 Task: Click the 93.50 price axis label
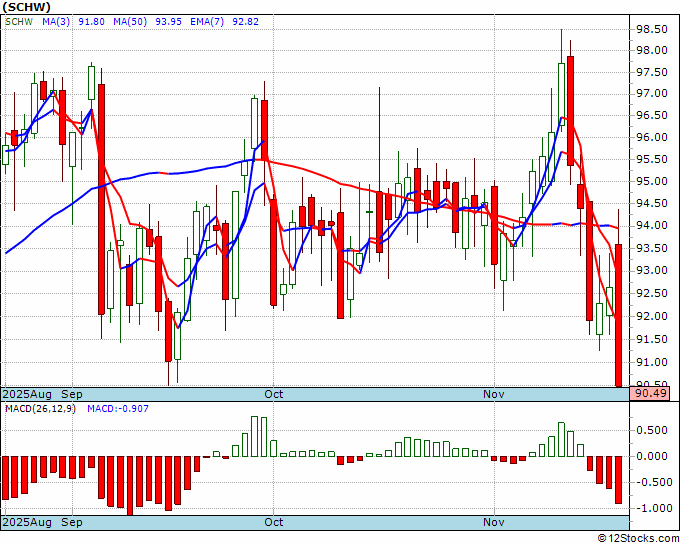coord(651,248)
